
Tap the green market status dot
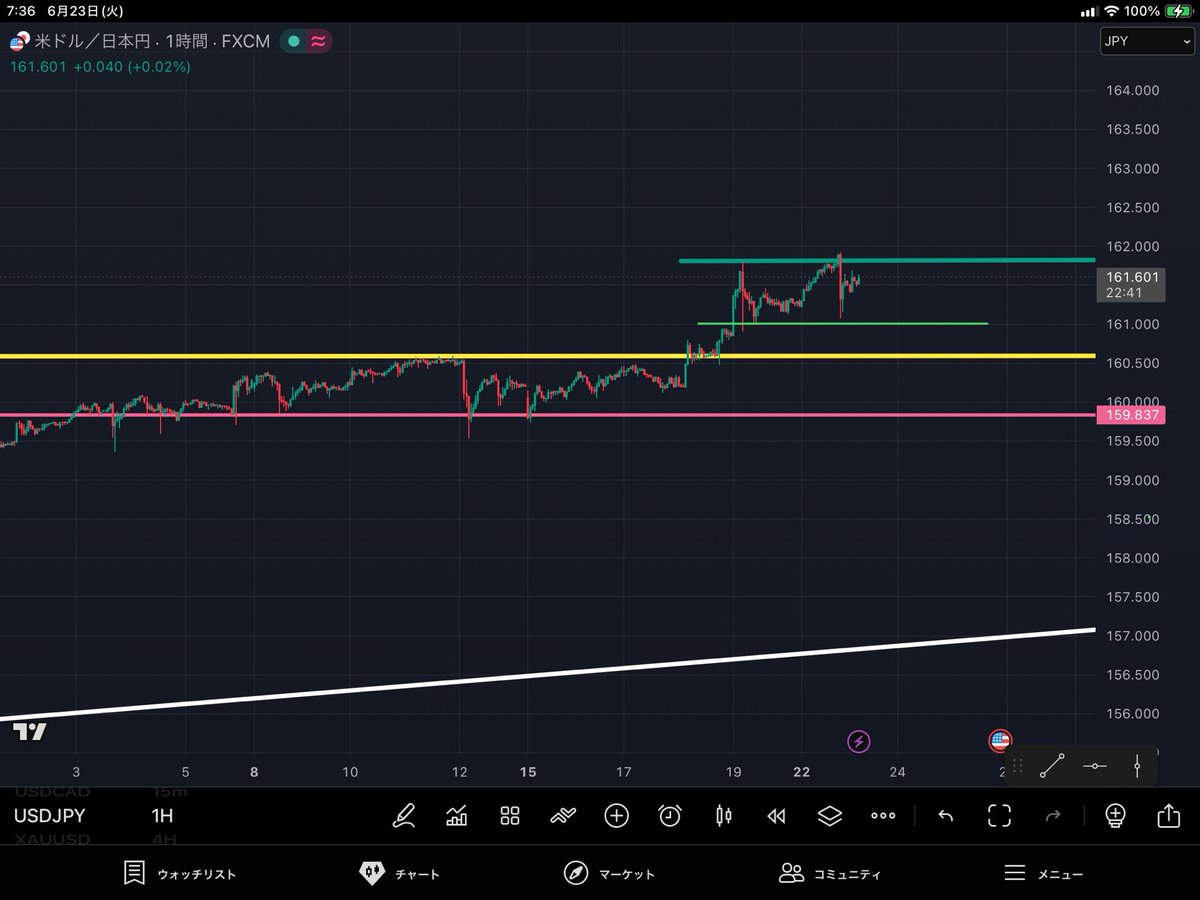point(293,42)
